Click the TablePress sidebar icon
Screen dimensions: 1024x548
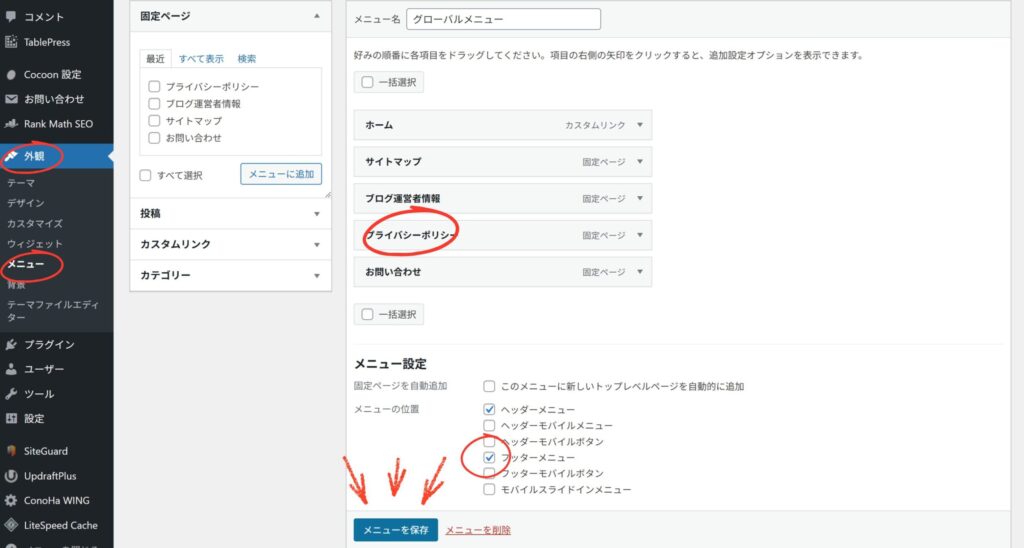click(x=11, y=42)
